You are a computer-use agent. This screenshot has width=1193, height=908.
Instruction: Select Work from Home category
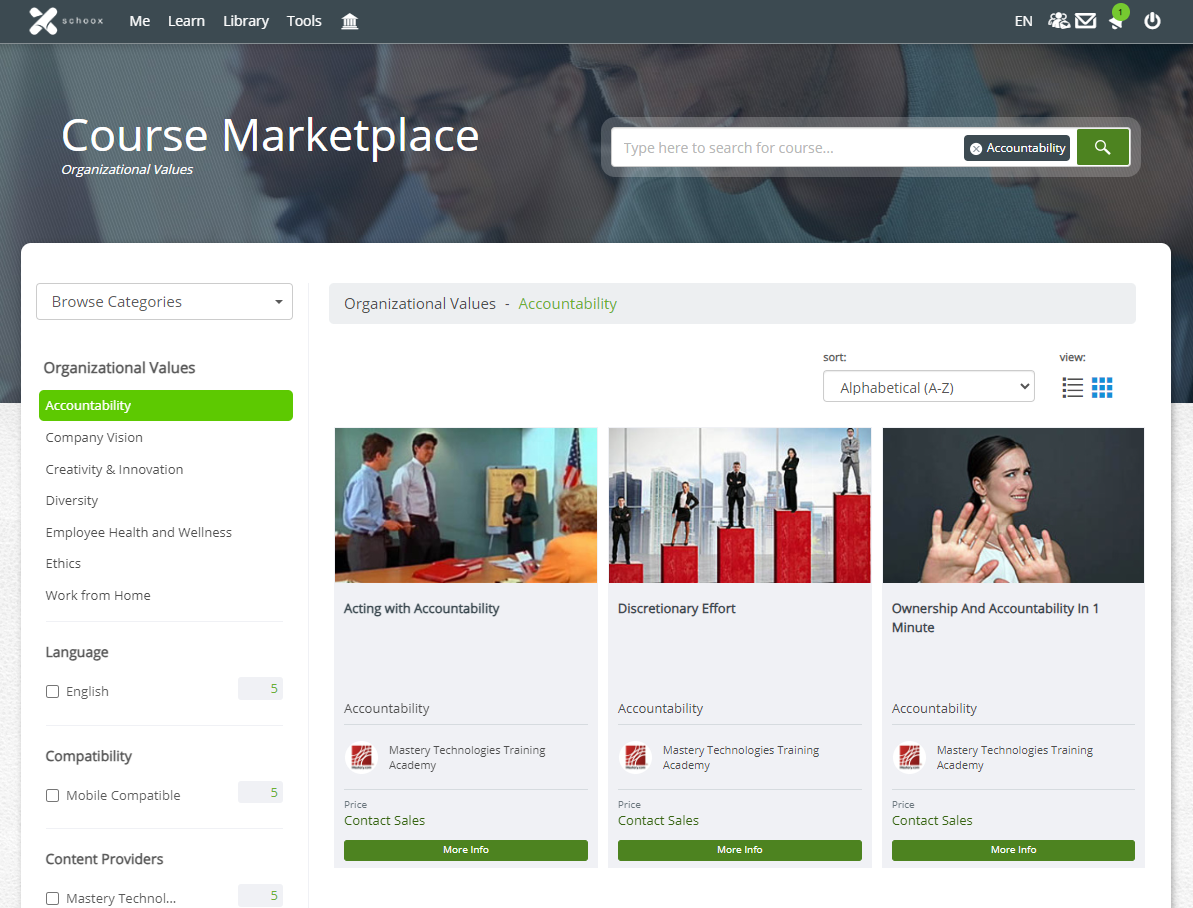(98, 596)
